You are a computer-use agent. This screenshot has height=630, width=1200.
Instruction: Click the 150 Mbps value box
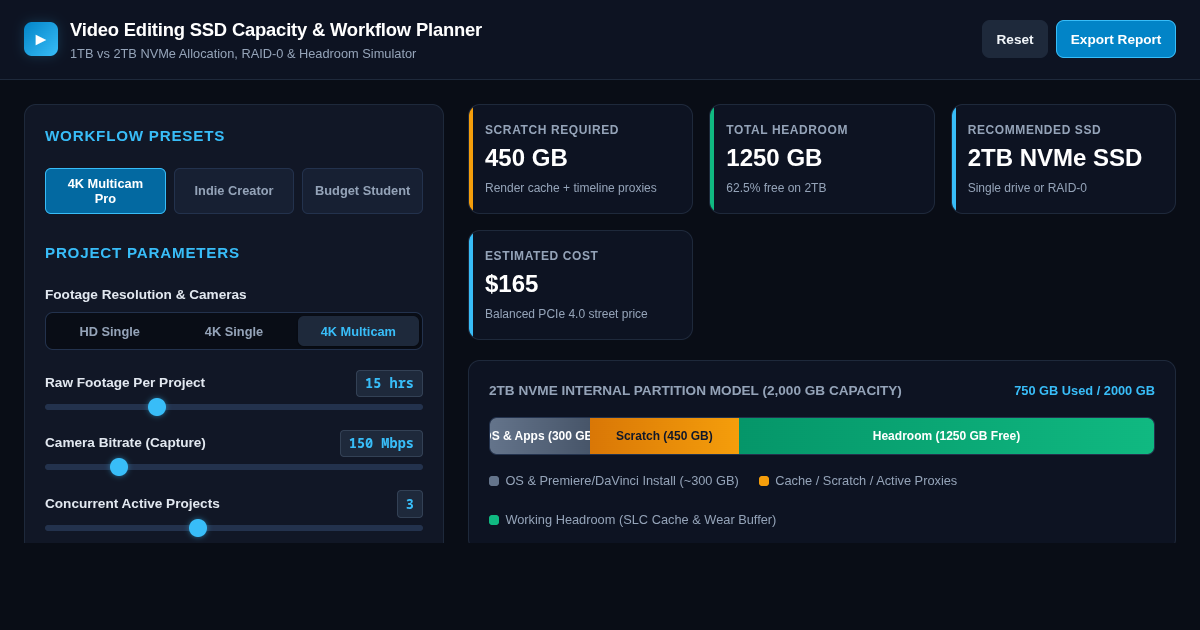coord(381,443)
